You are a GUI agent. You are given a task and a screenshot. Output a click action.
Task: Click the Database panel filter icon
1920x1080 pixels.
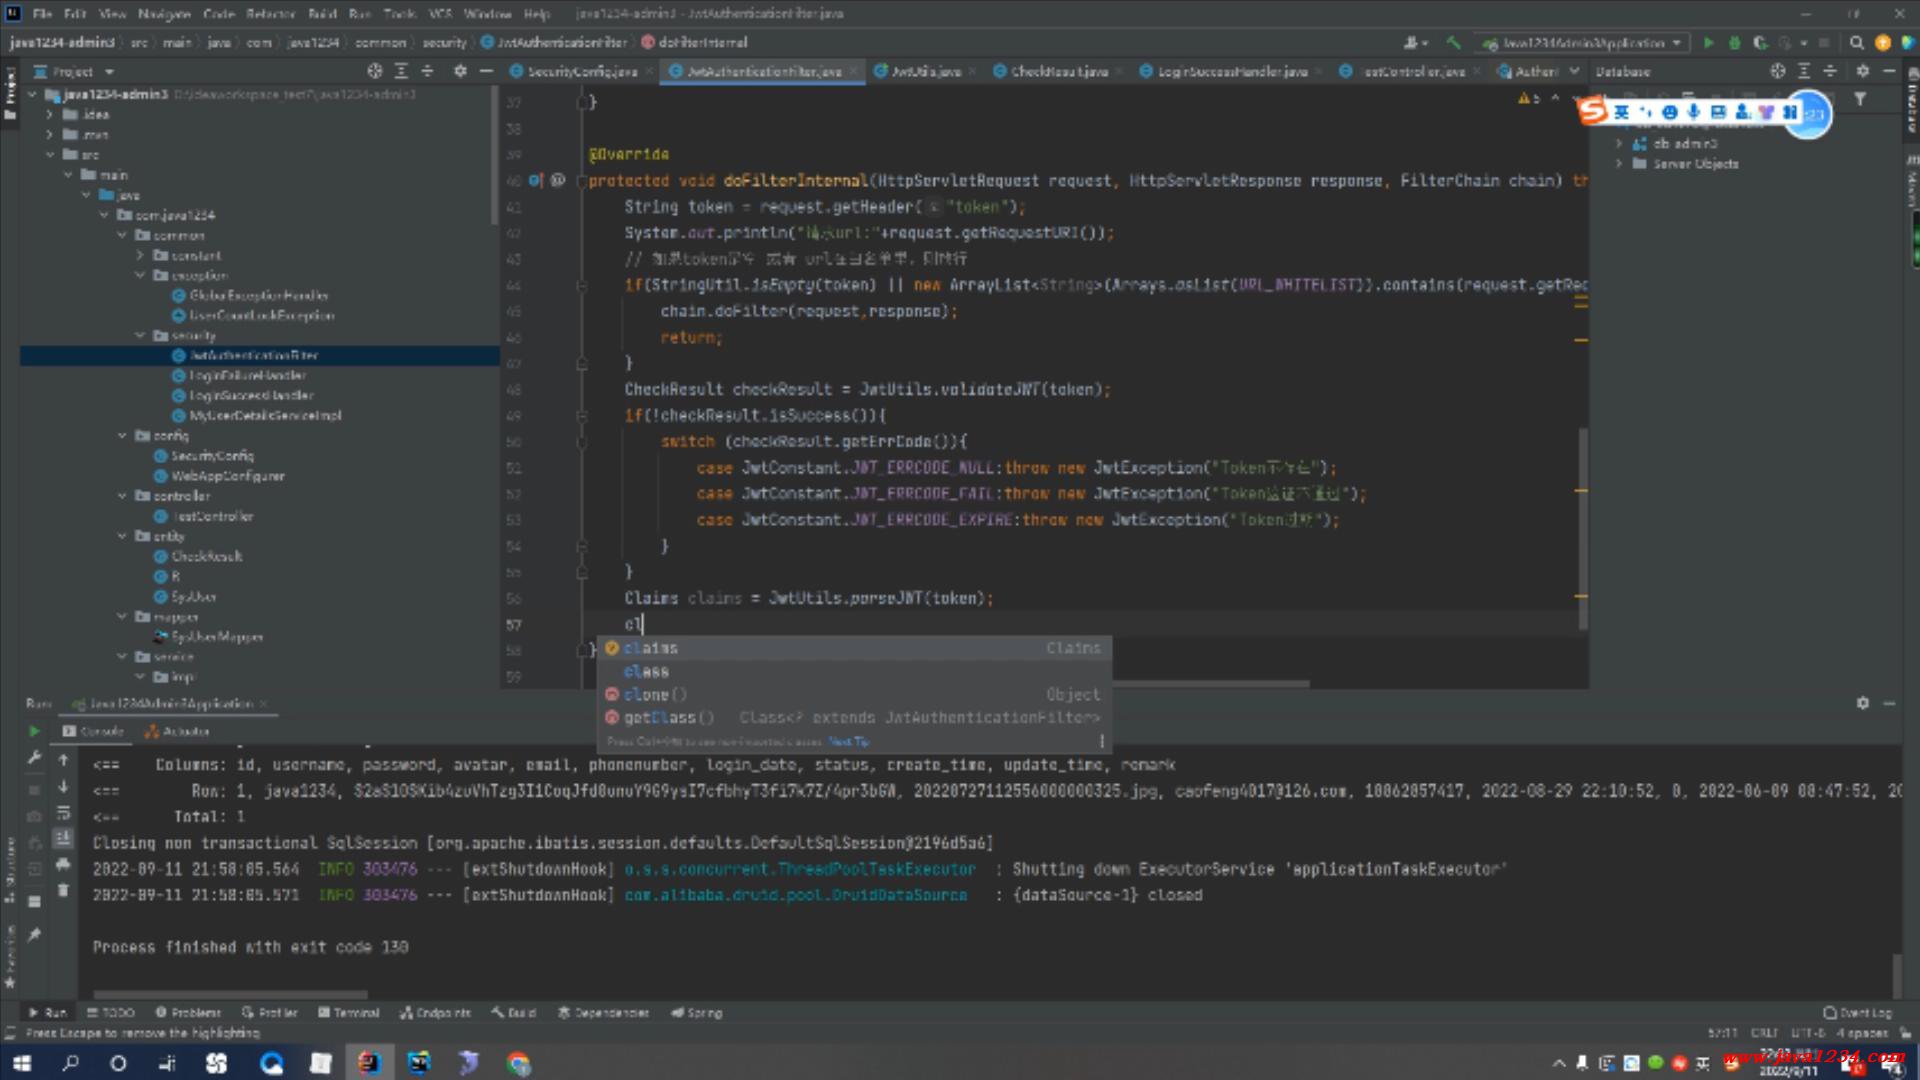[1860, 99]
